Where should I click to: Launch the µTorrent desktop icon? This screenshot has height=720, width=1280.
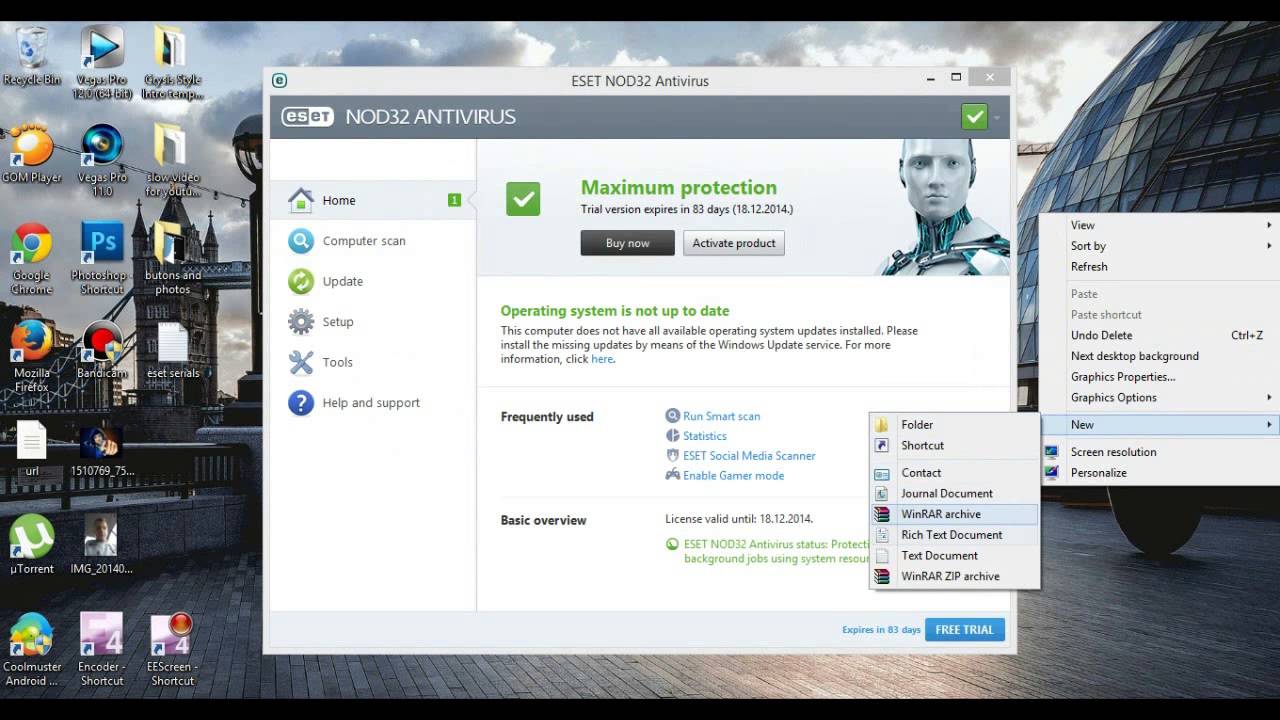pos(32,546)
